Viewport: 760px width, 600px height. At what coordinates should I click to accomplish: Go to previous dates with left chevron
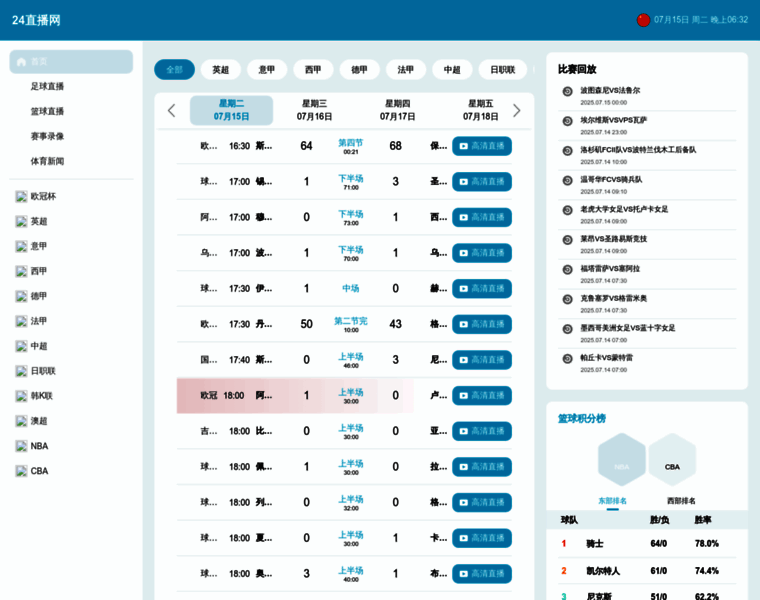point(171,110)
